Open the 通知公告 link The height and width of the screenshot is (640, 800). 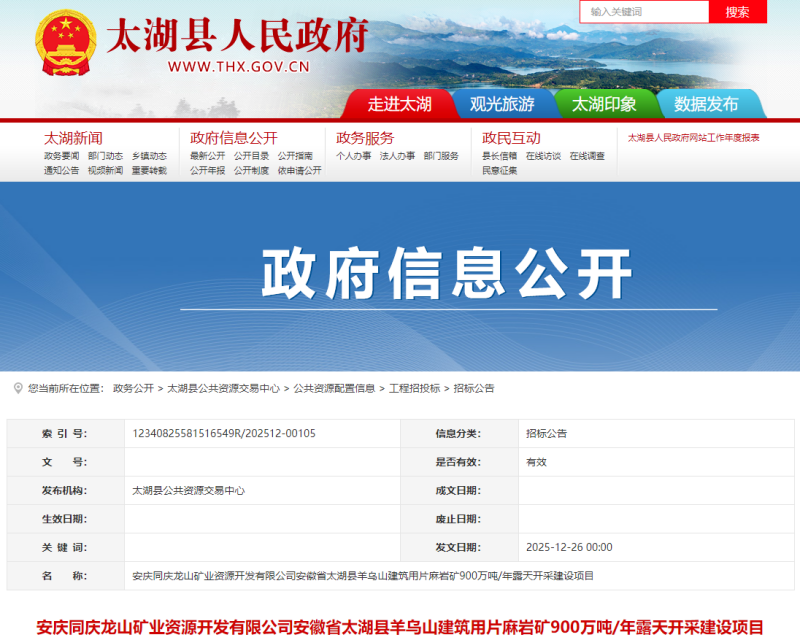pyautogui.click(x=61, y=170)
